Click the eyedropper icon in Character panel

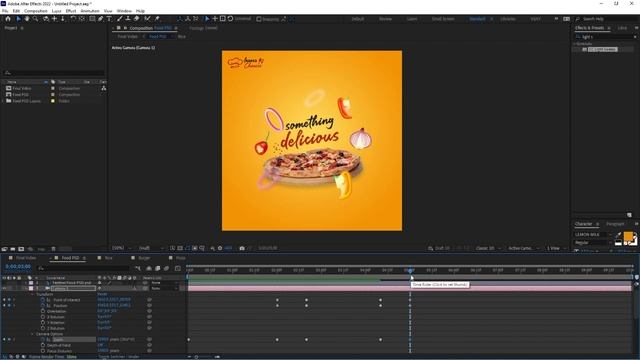(618, 235)
